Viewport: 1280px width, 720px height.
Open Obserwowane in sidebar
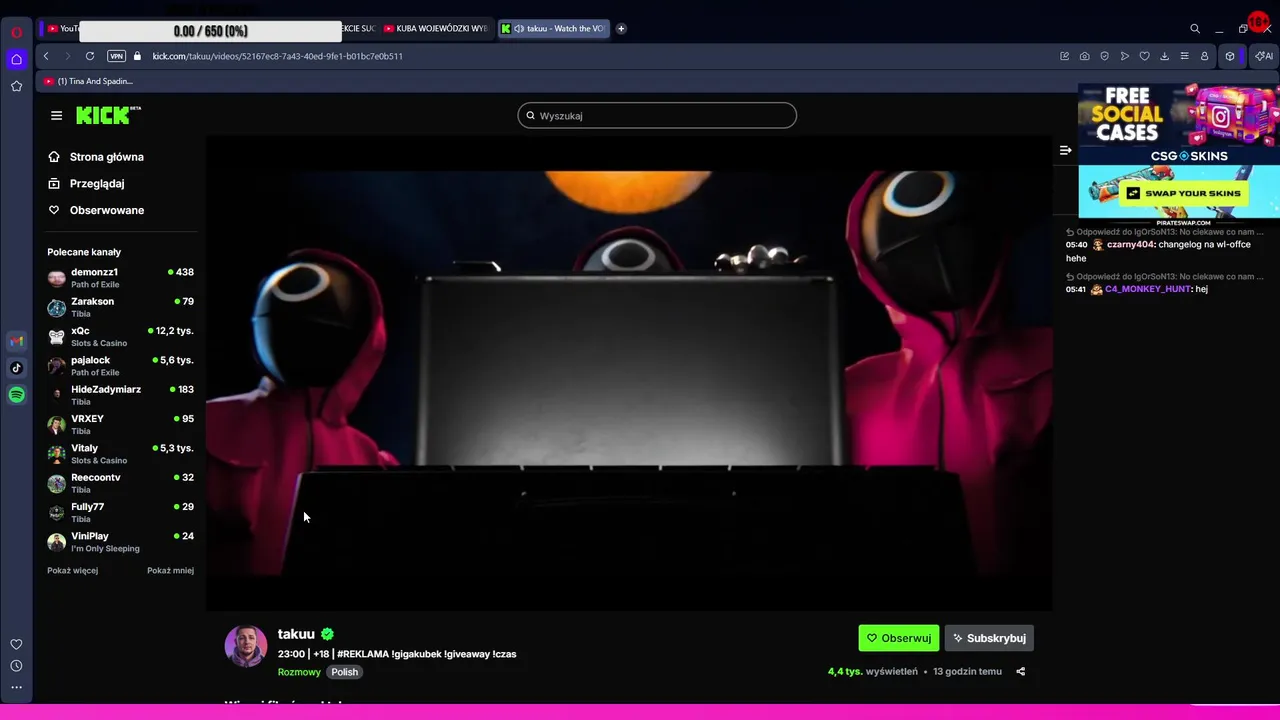96,210
